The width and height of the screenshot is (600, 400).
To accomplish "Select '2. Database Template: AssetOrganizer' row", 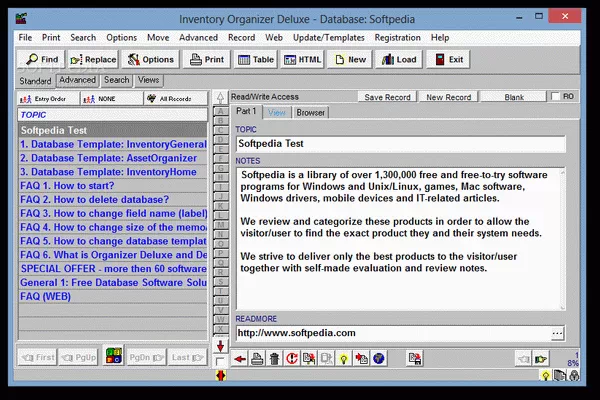I will [112, 158].
